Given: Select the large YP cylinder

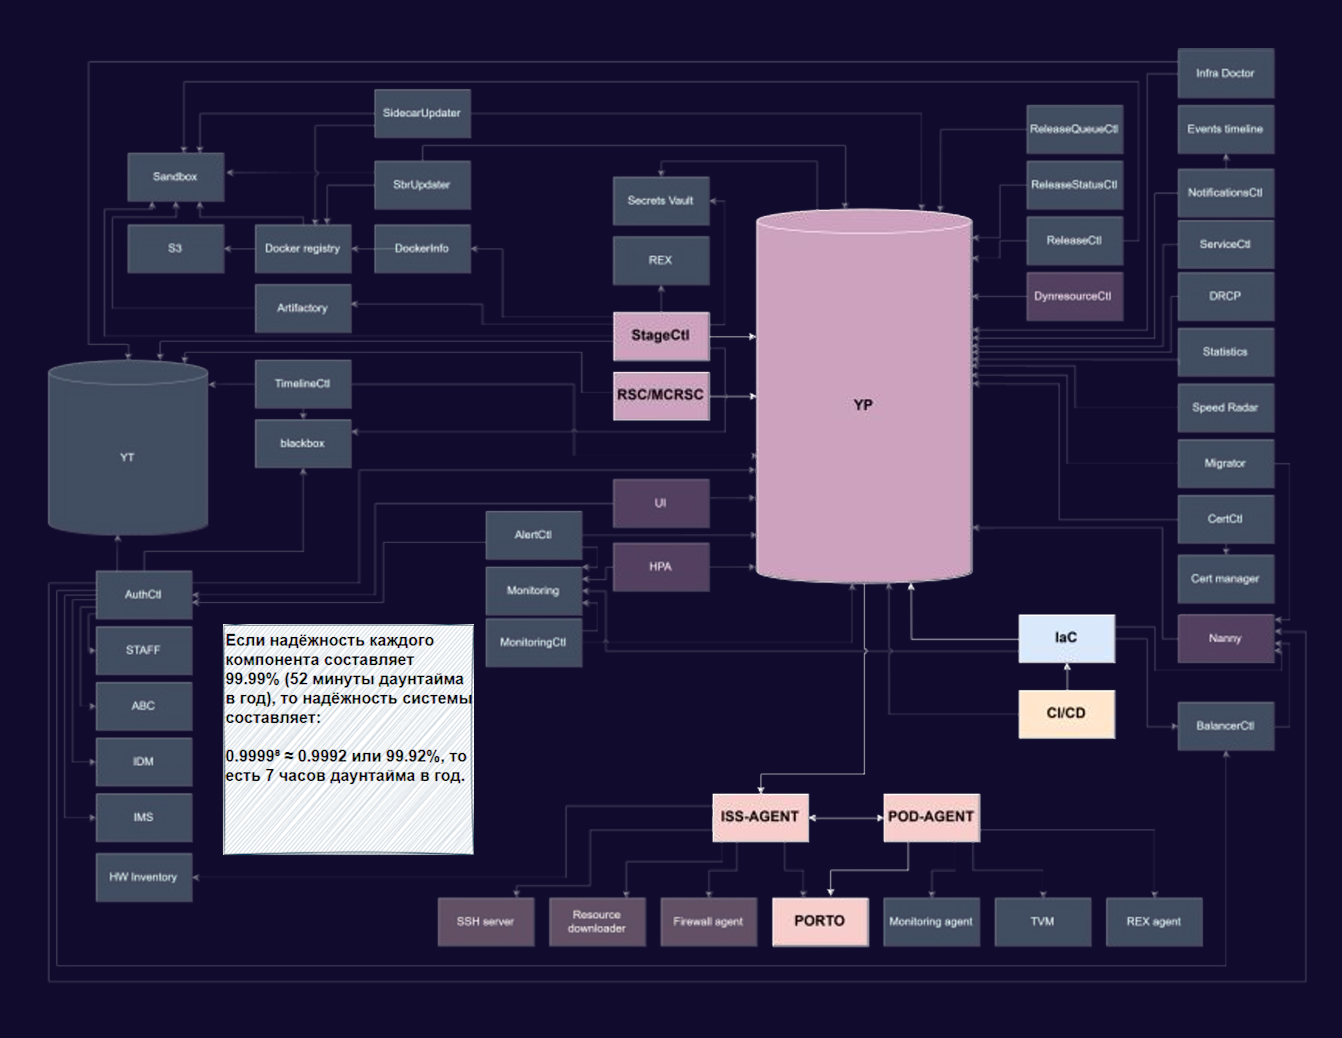Looking at the screenshot, I should click(x=864, y=396).
